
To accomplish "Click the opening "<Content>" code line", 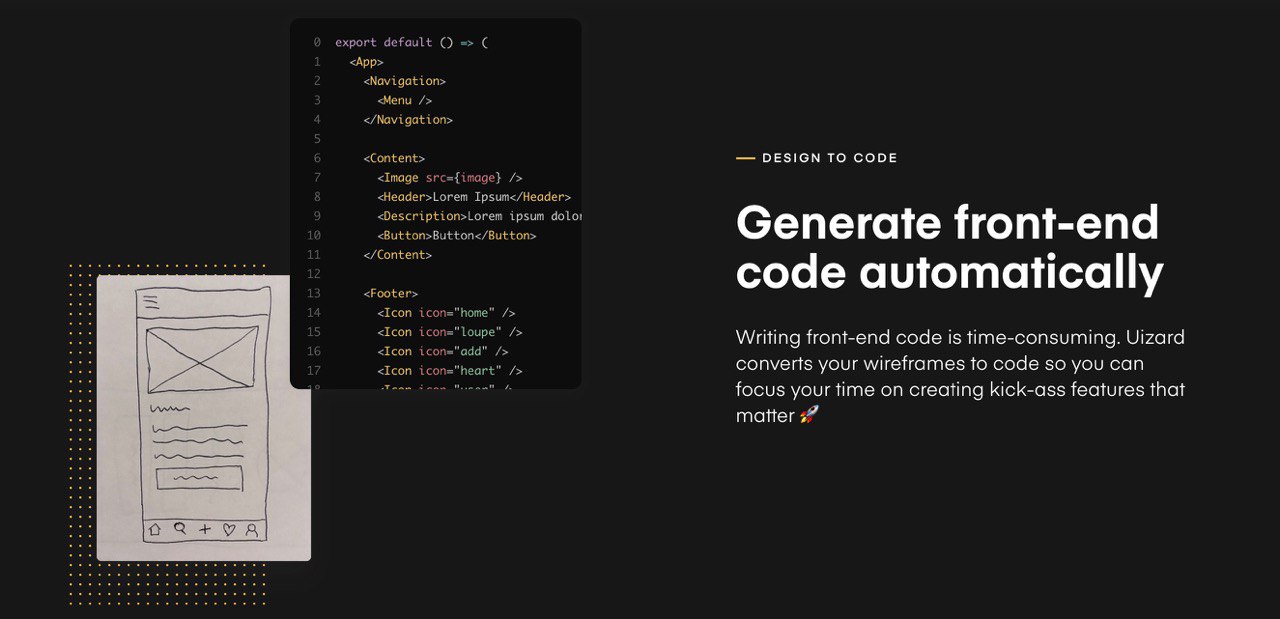I will tap(394, 158).
